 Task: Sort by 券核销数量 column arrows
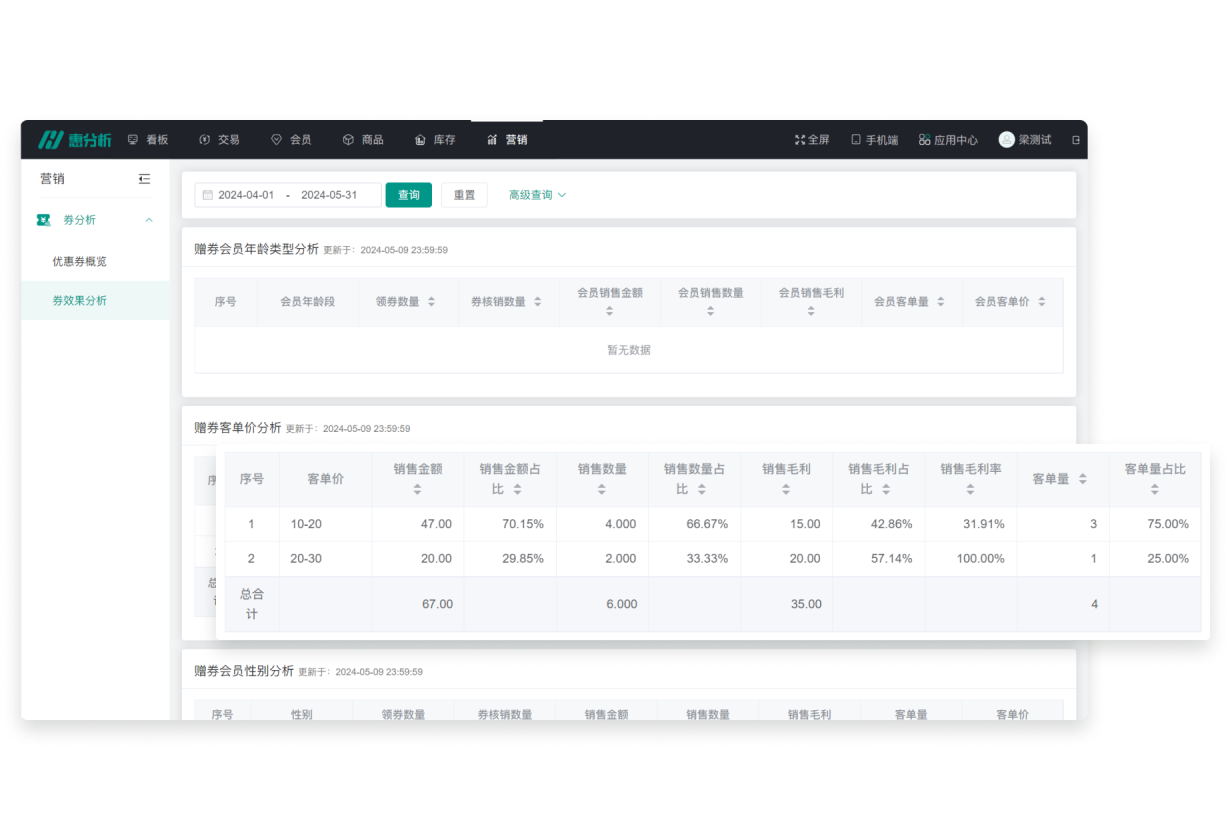[537, 301]
